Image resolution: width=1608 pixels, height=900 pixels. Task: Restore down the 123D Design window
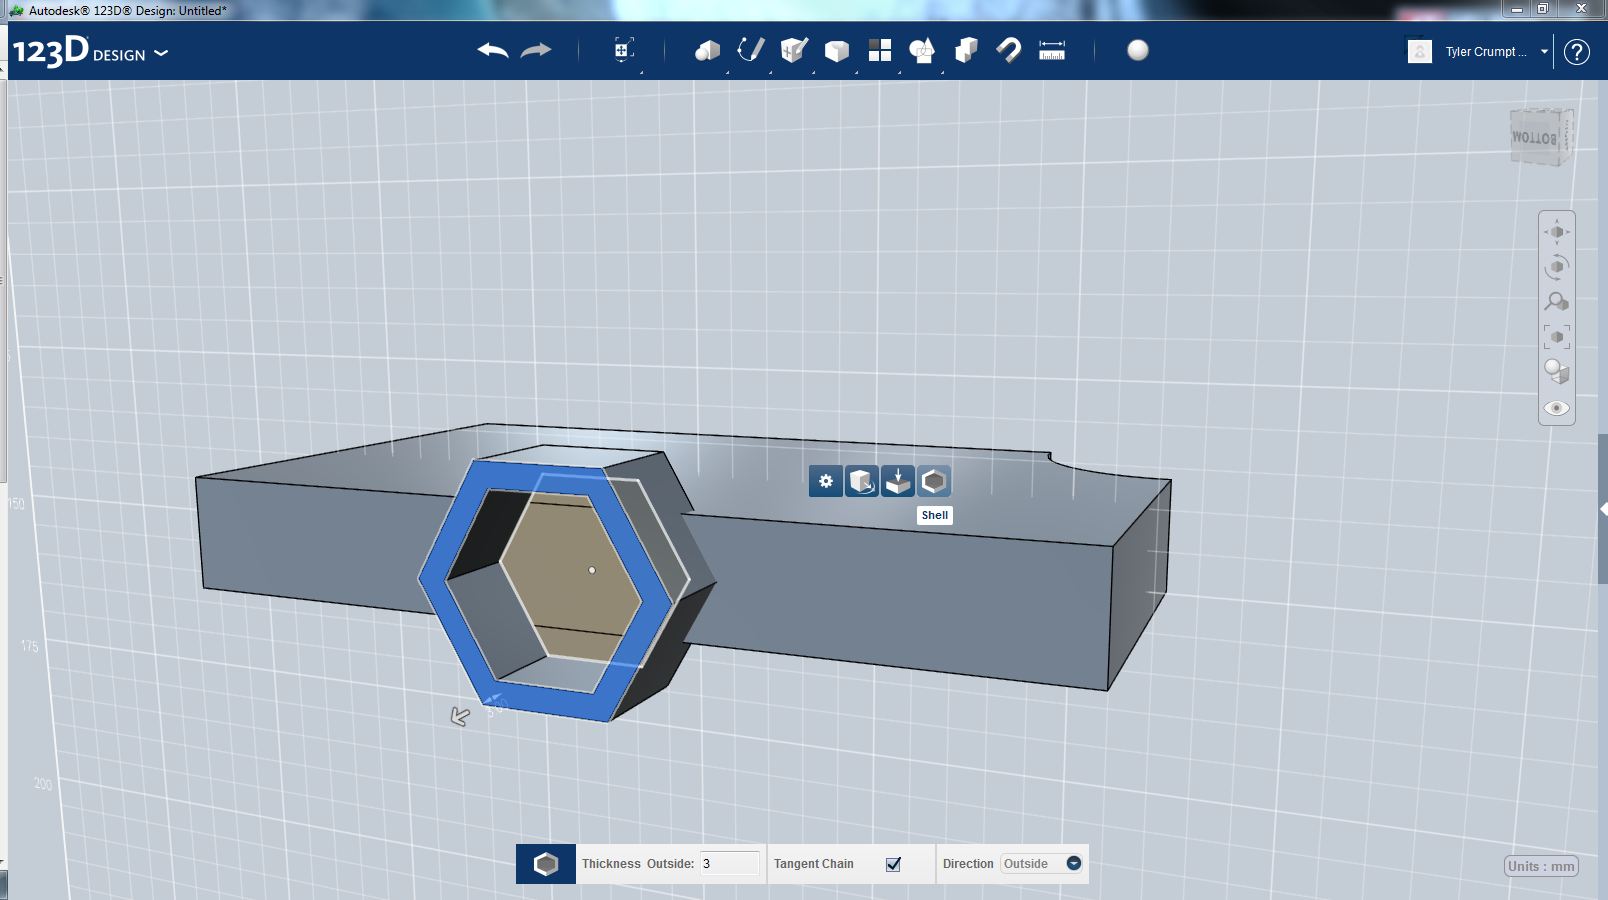coord(1543,9)
